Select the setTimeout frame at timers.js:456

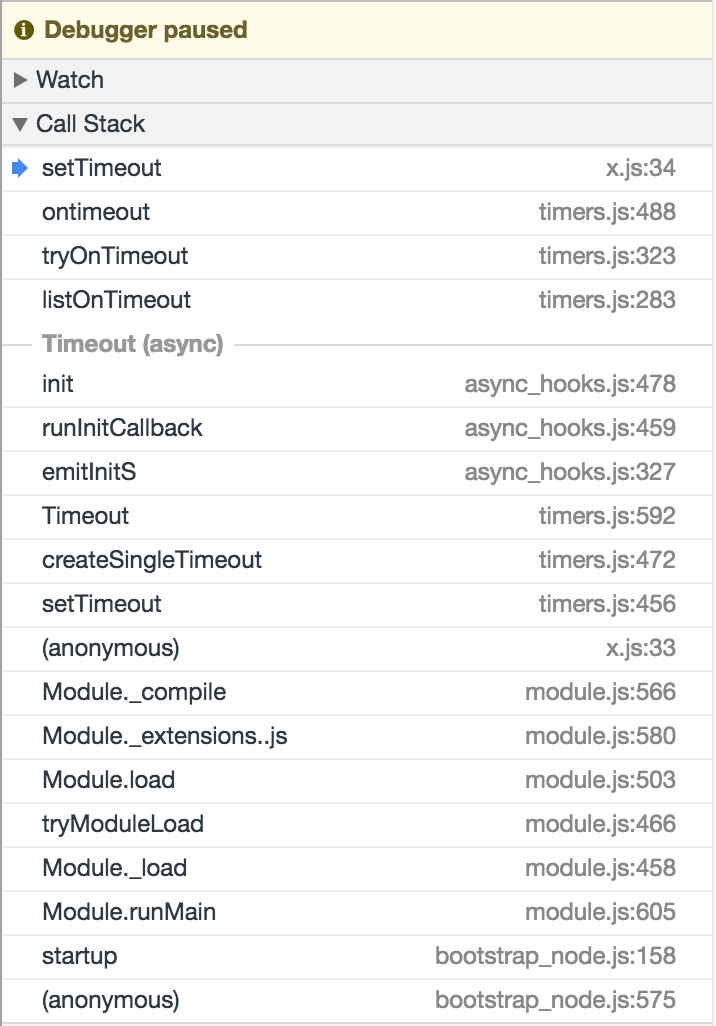click(357, 604)
